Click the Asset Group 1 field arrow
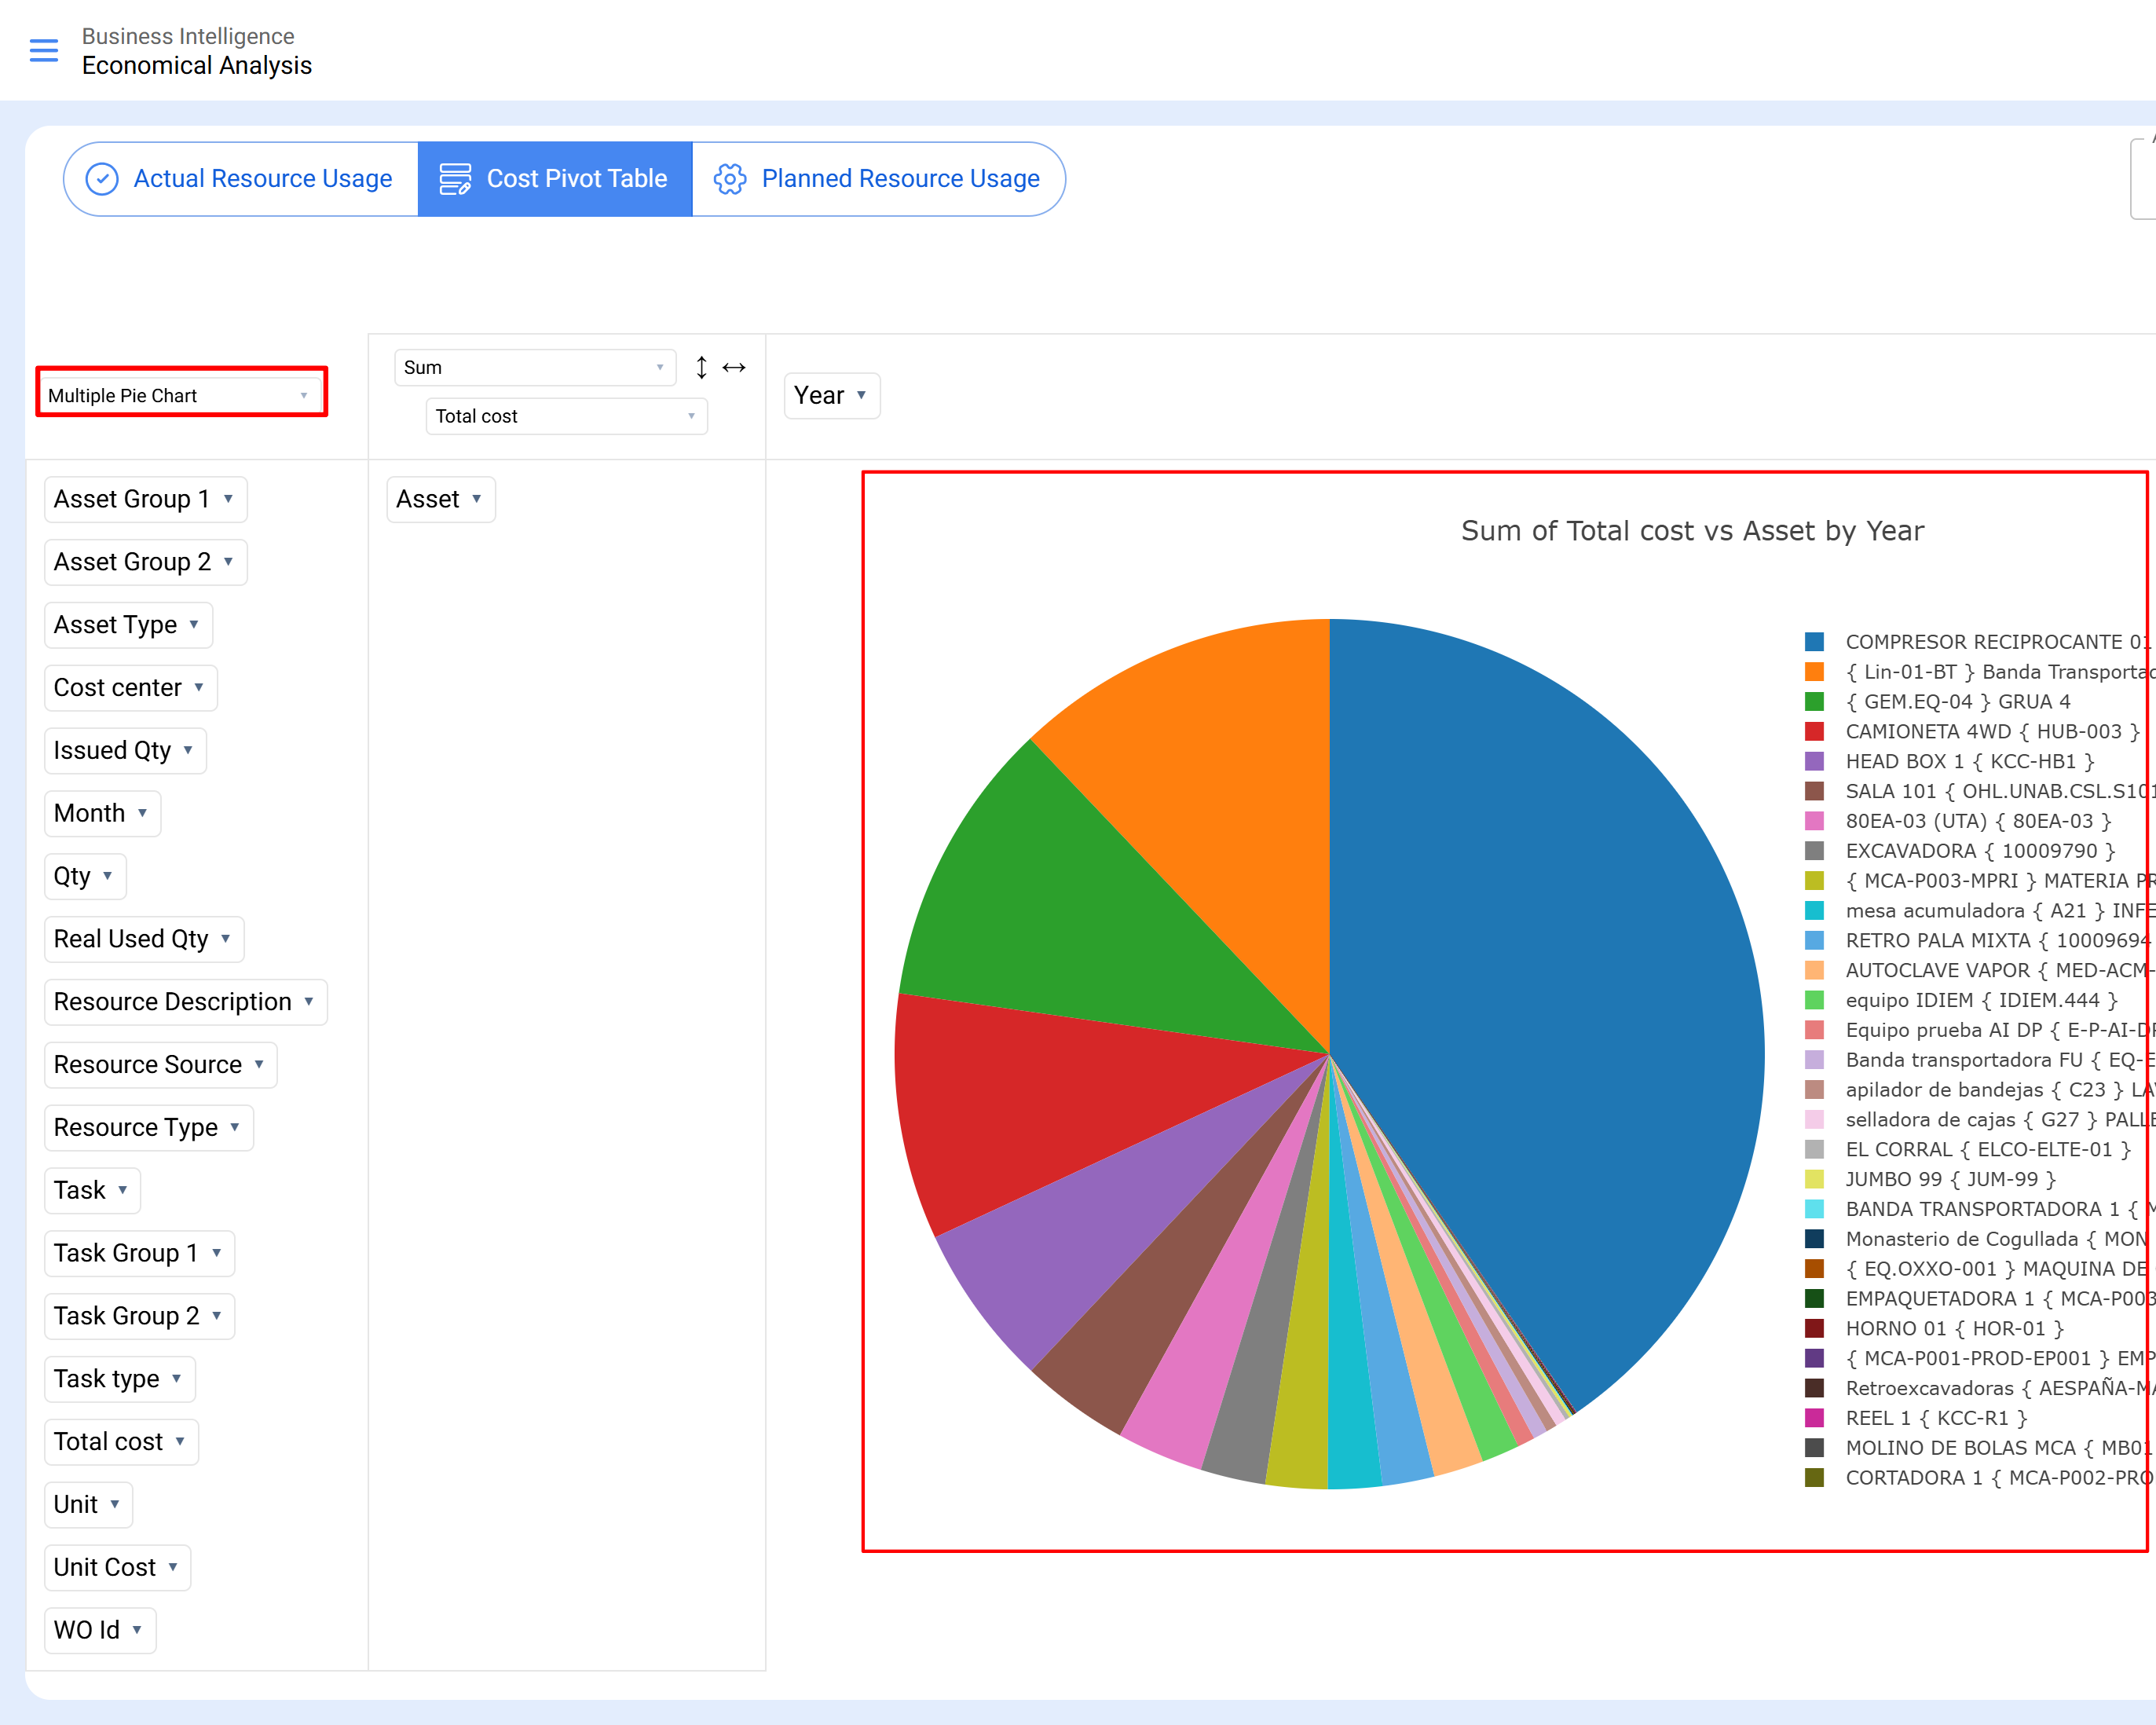This screenshot has width=2156, height=1725. point(229,499)
